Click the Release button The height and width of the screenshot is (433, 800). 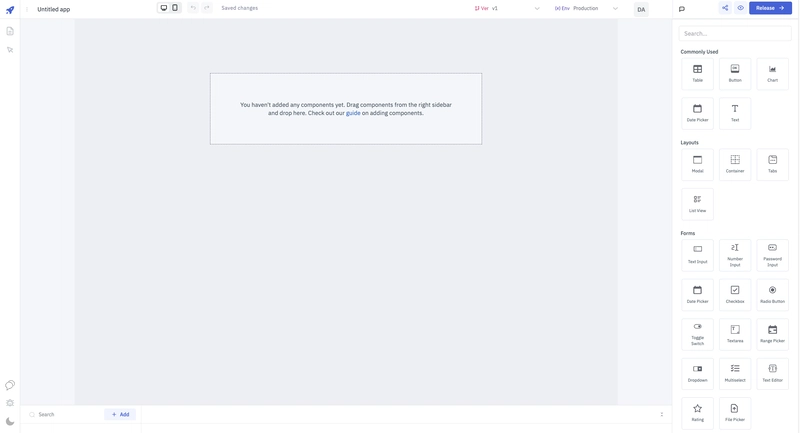coord(770,8)
